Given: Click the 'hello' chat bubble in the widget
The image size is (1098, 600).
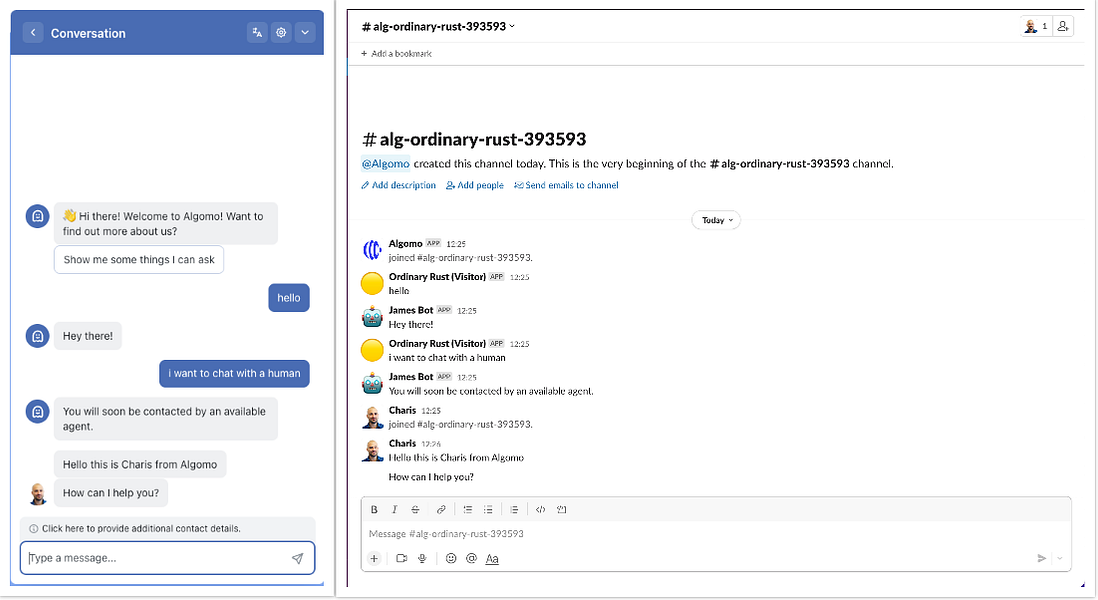Looking at the screenshot, I should (289, 298).
